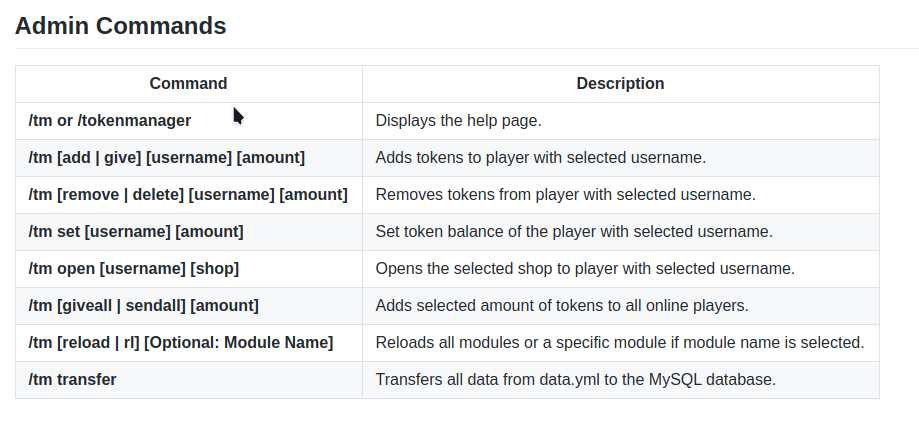Select the /tm or /tokenmanager command cell
This screenshot has width=919, height=424.
click(110, 121)
